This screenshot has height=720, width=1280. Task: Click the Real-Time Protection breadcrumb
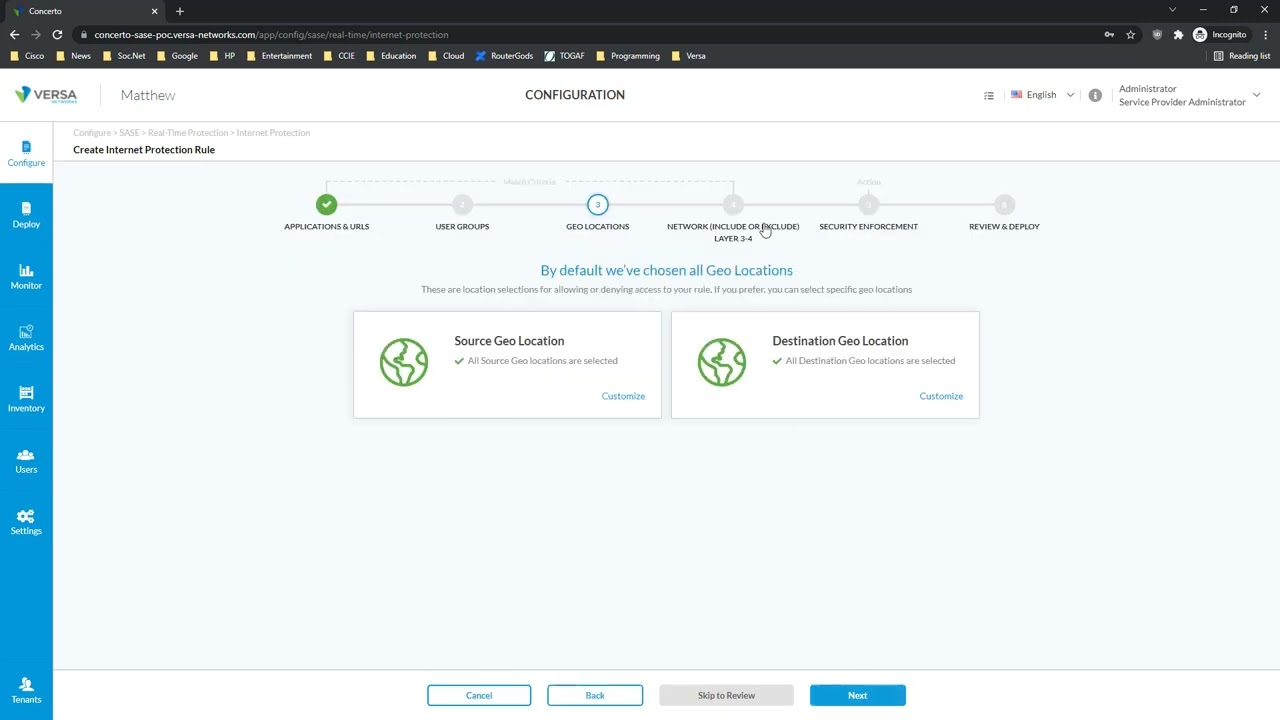point(188,133)
